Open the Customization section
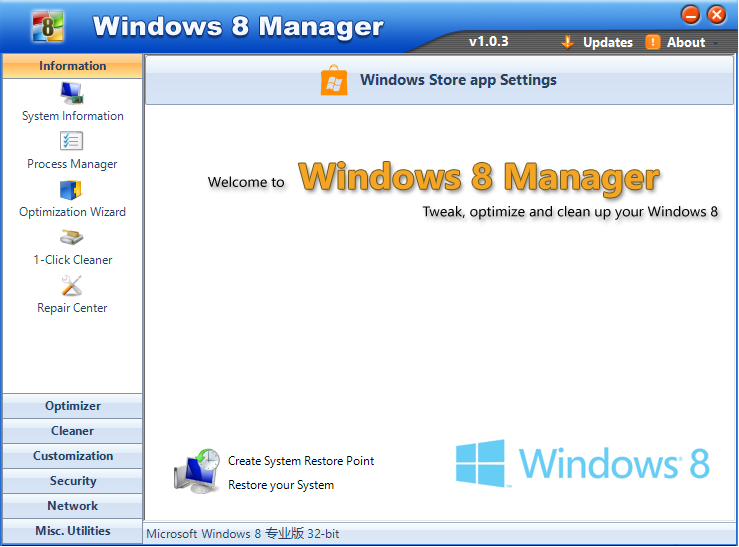 tap(73, 456)
